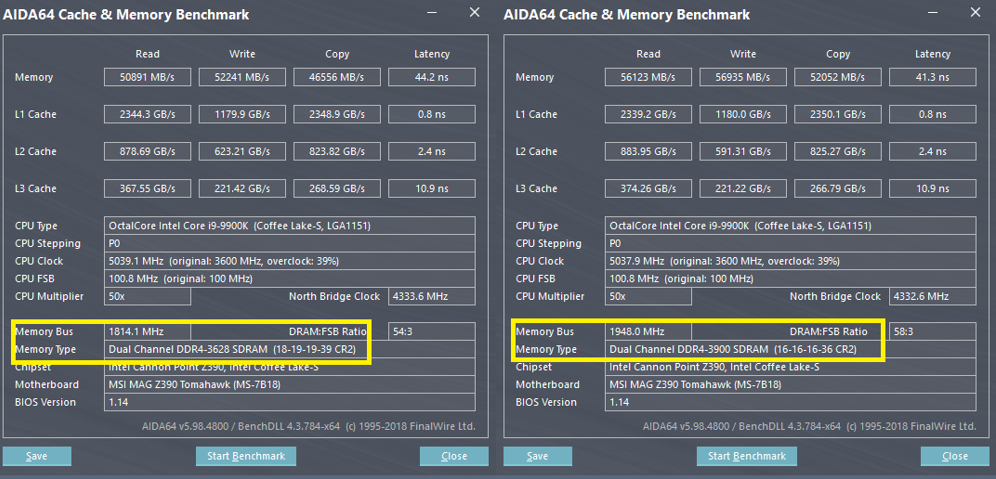This screenshot has width=996, height=479.
Task: Click Start Benchmark in the left window
Action: (245, 456)
